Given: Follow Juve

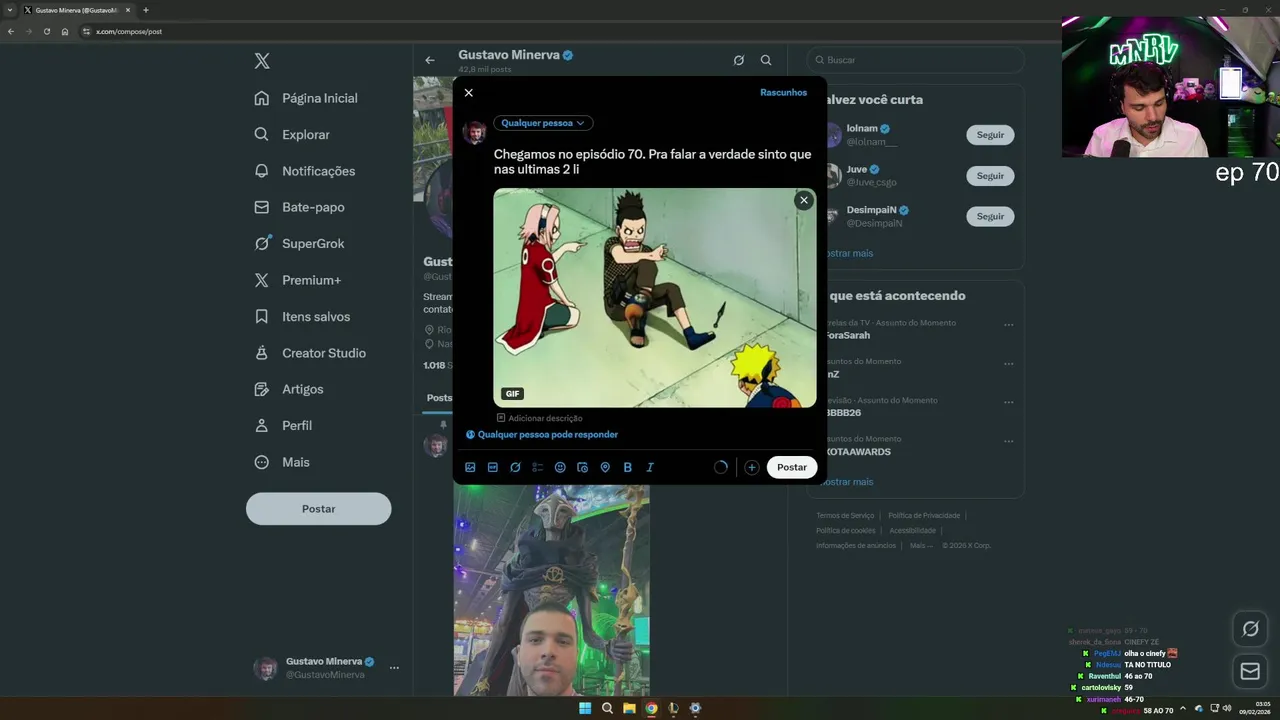Looking at the screenshot, I should click(x=990, y=176).
